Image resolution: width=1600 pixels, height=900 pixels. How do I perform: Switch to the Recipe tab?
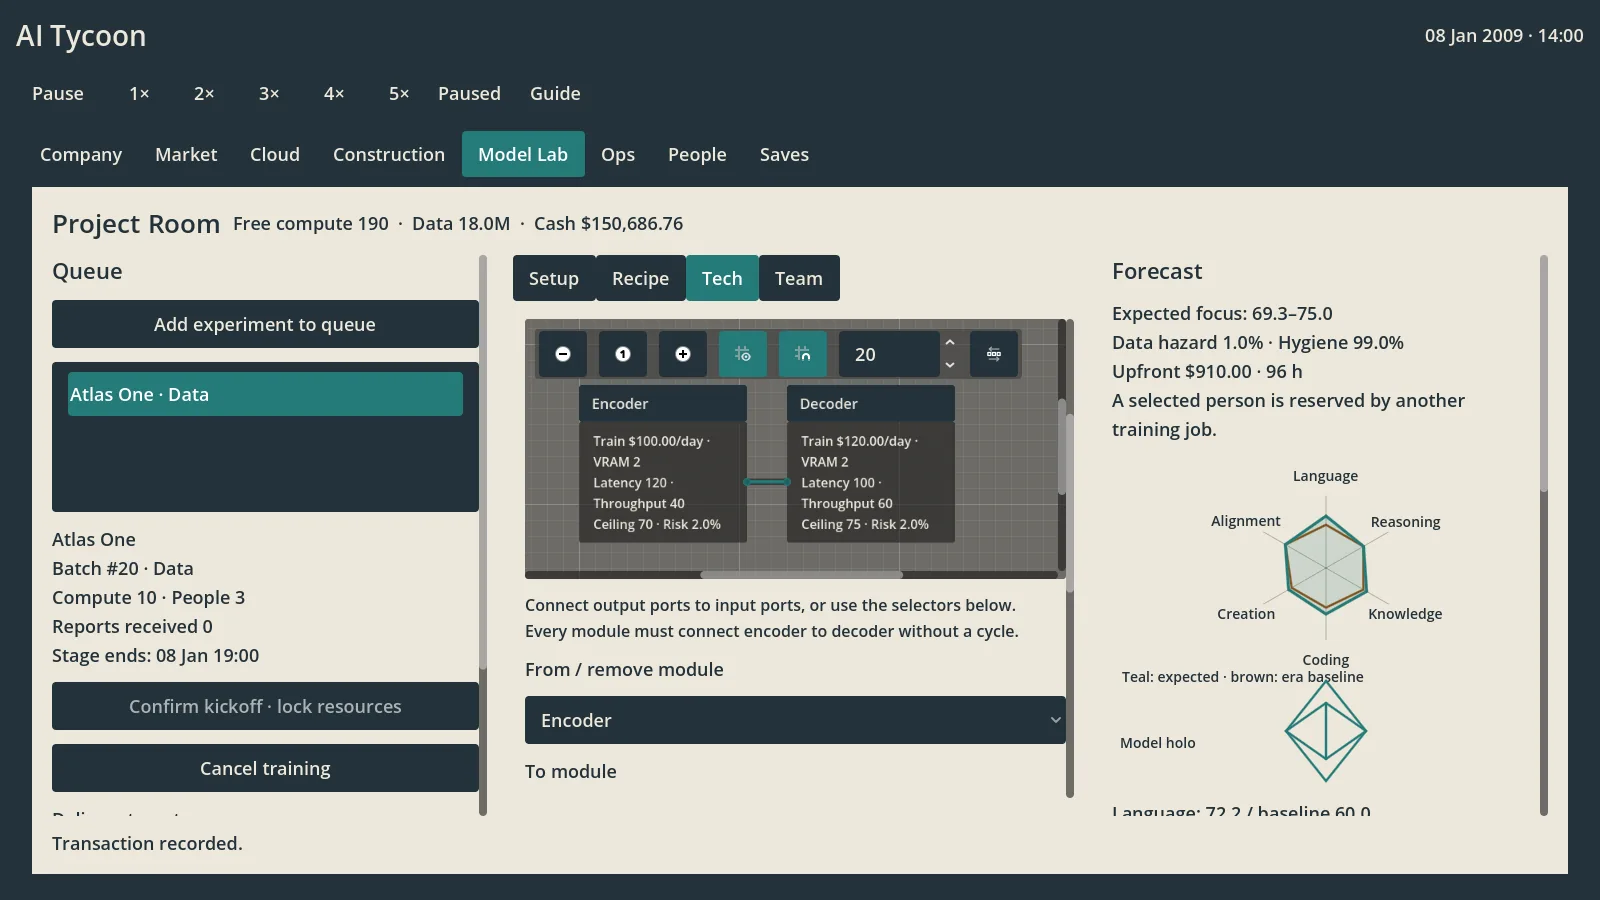[641, 278]
